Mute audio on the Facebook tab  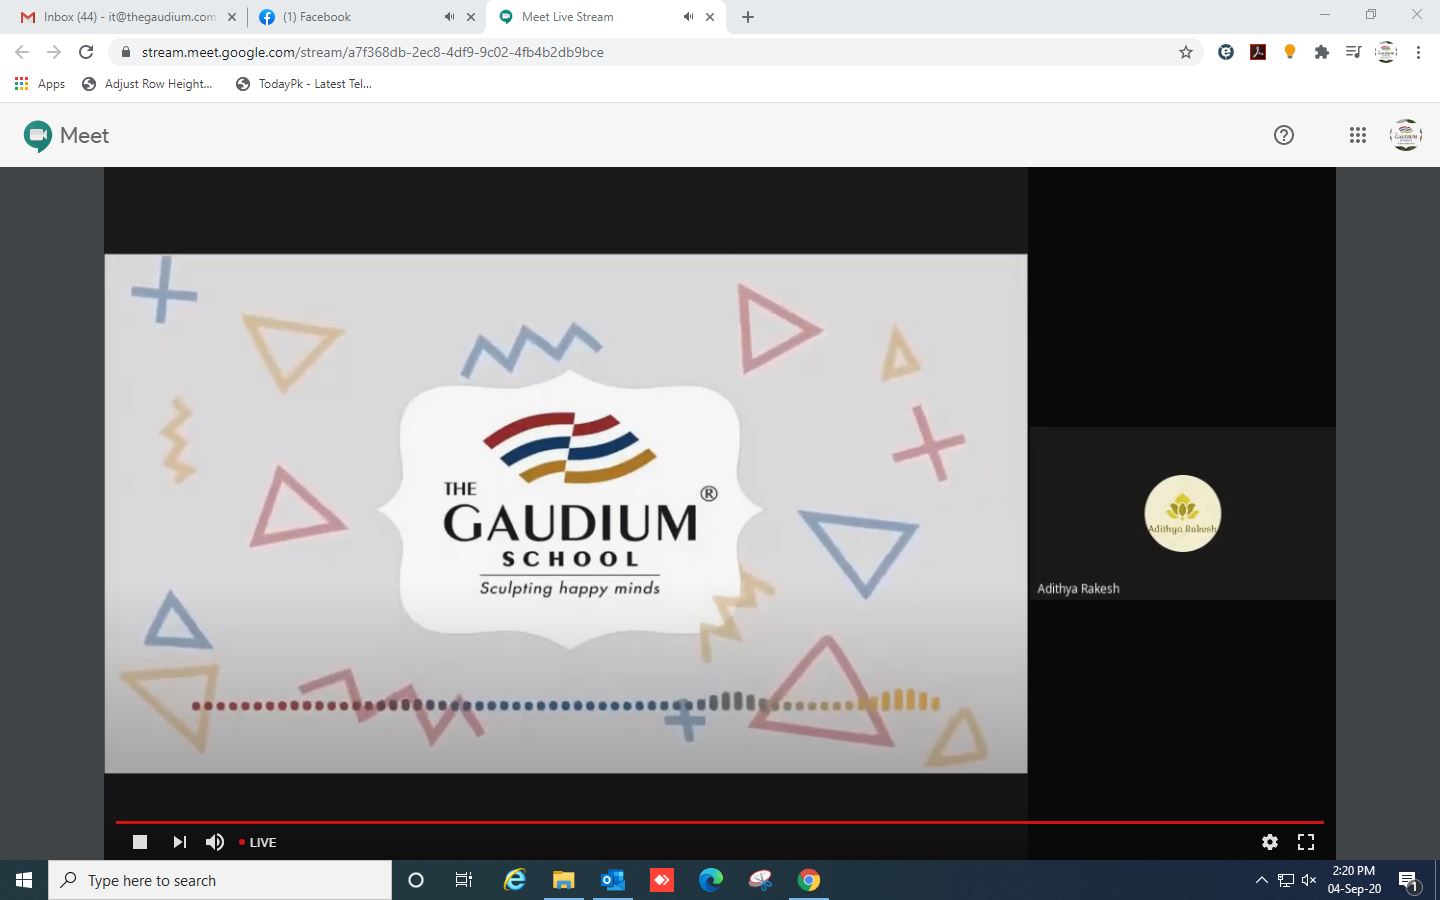449,17
